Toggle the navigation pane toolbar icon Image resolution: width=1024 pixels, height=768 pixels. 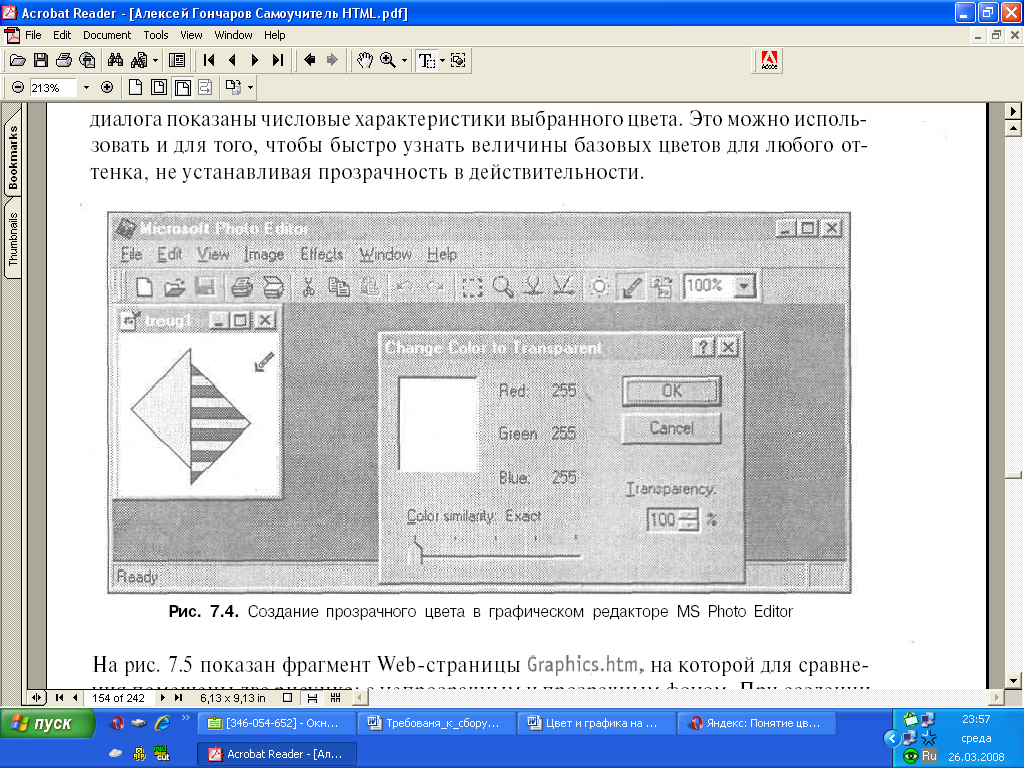point(177,61)
